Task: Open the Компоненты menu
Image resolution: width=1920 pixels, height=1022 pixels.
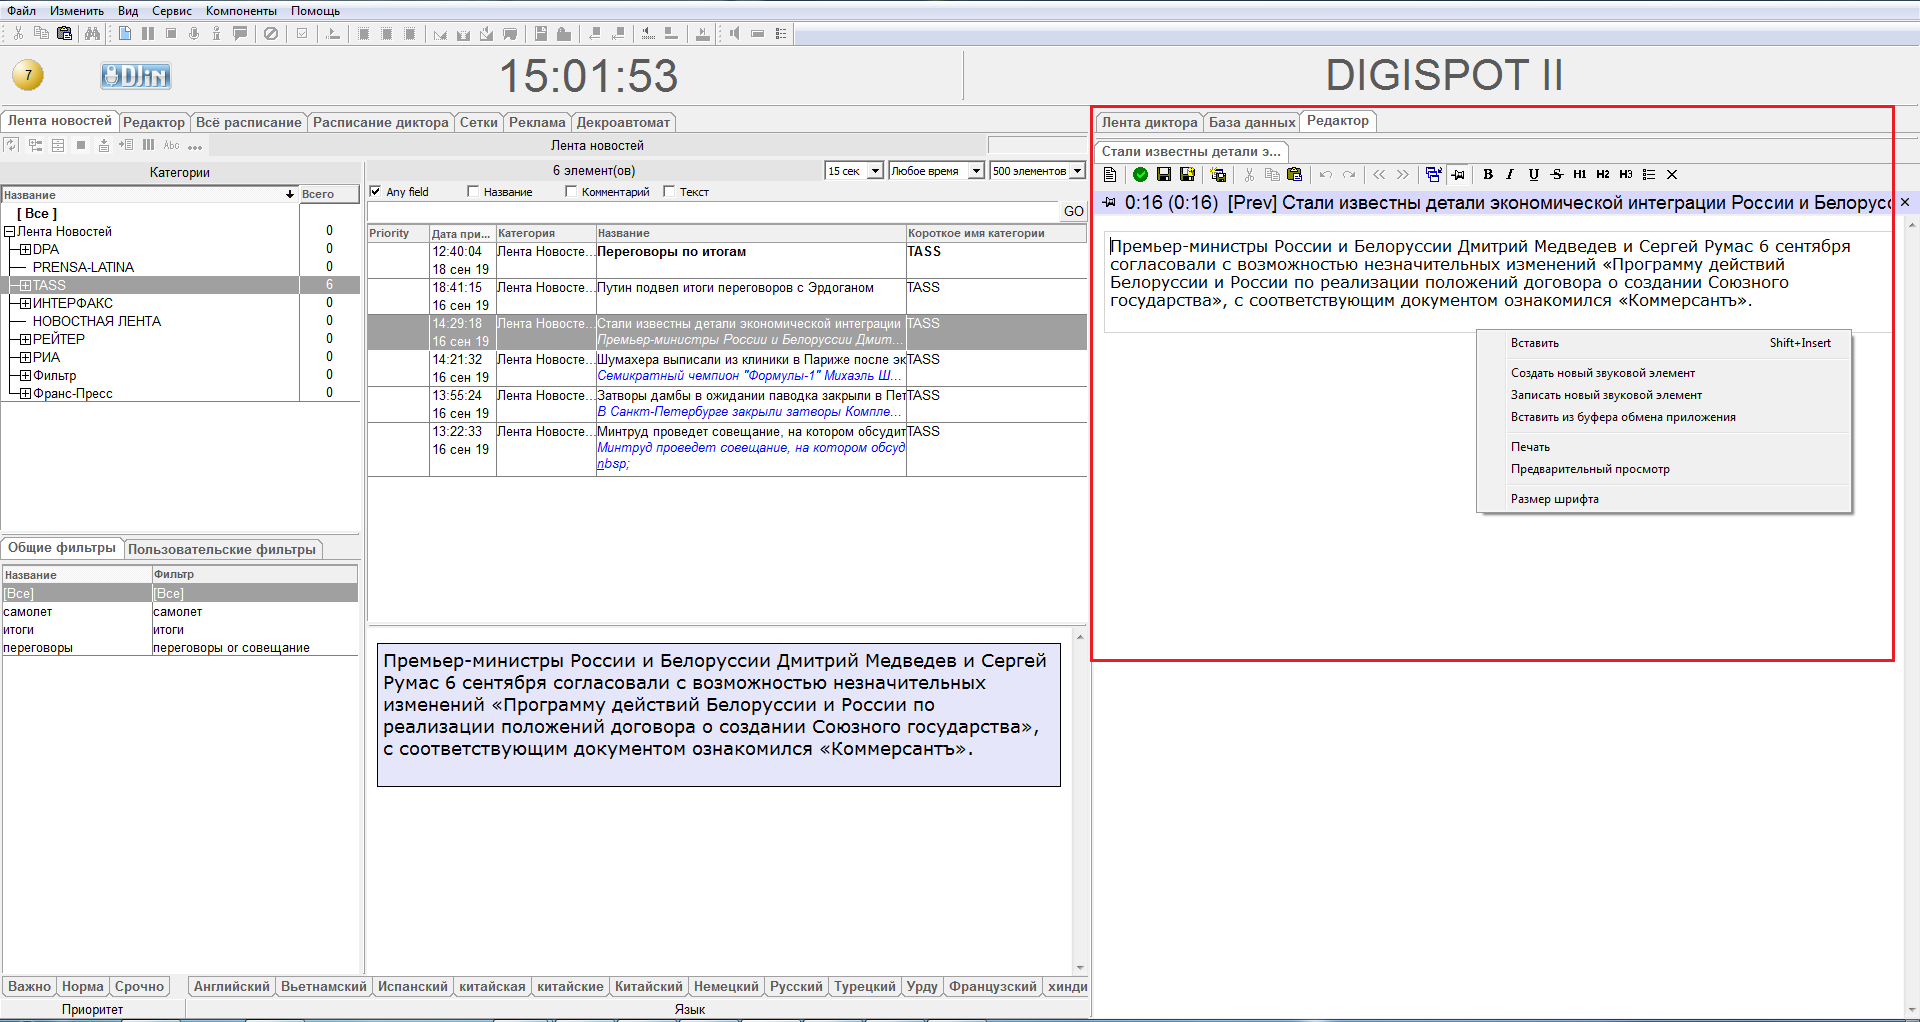Action: point(241,11)
